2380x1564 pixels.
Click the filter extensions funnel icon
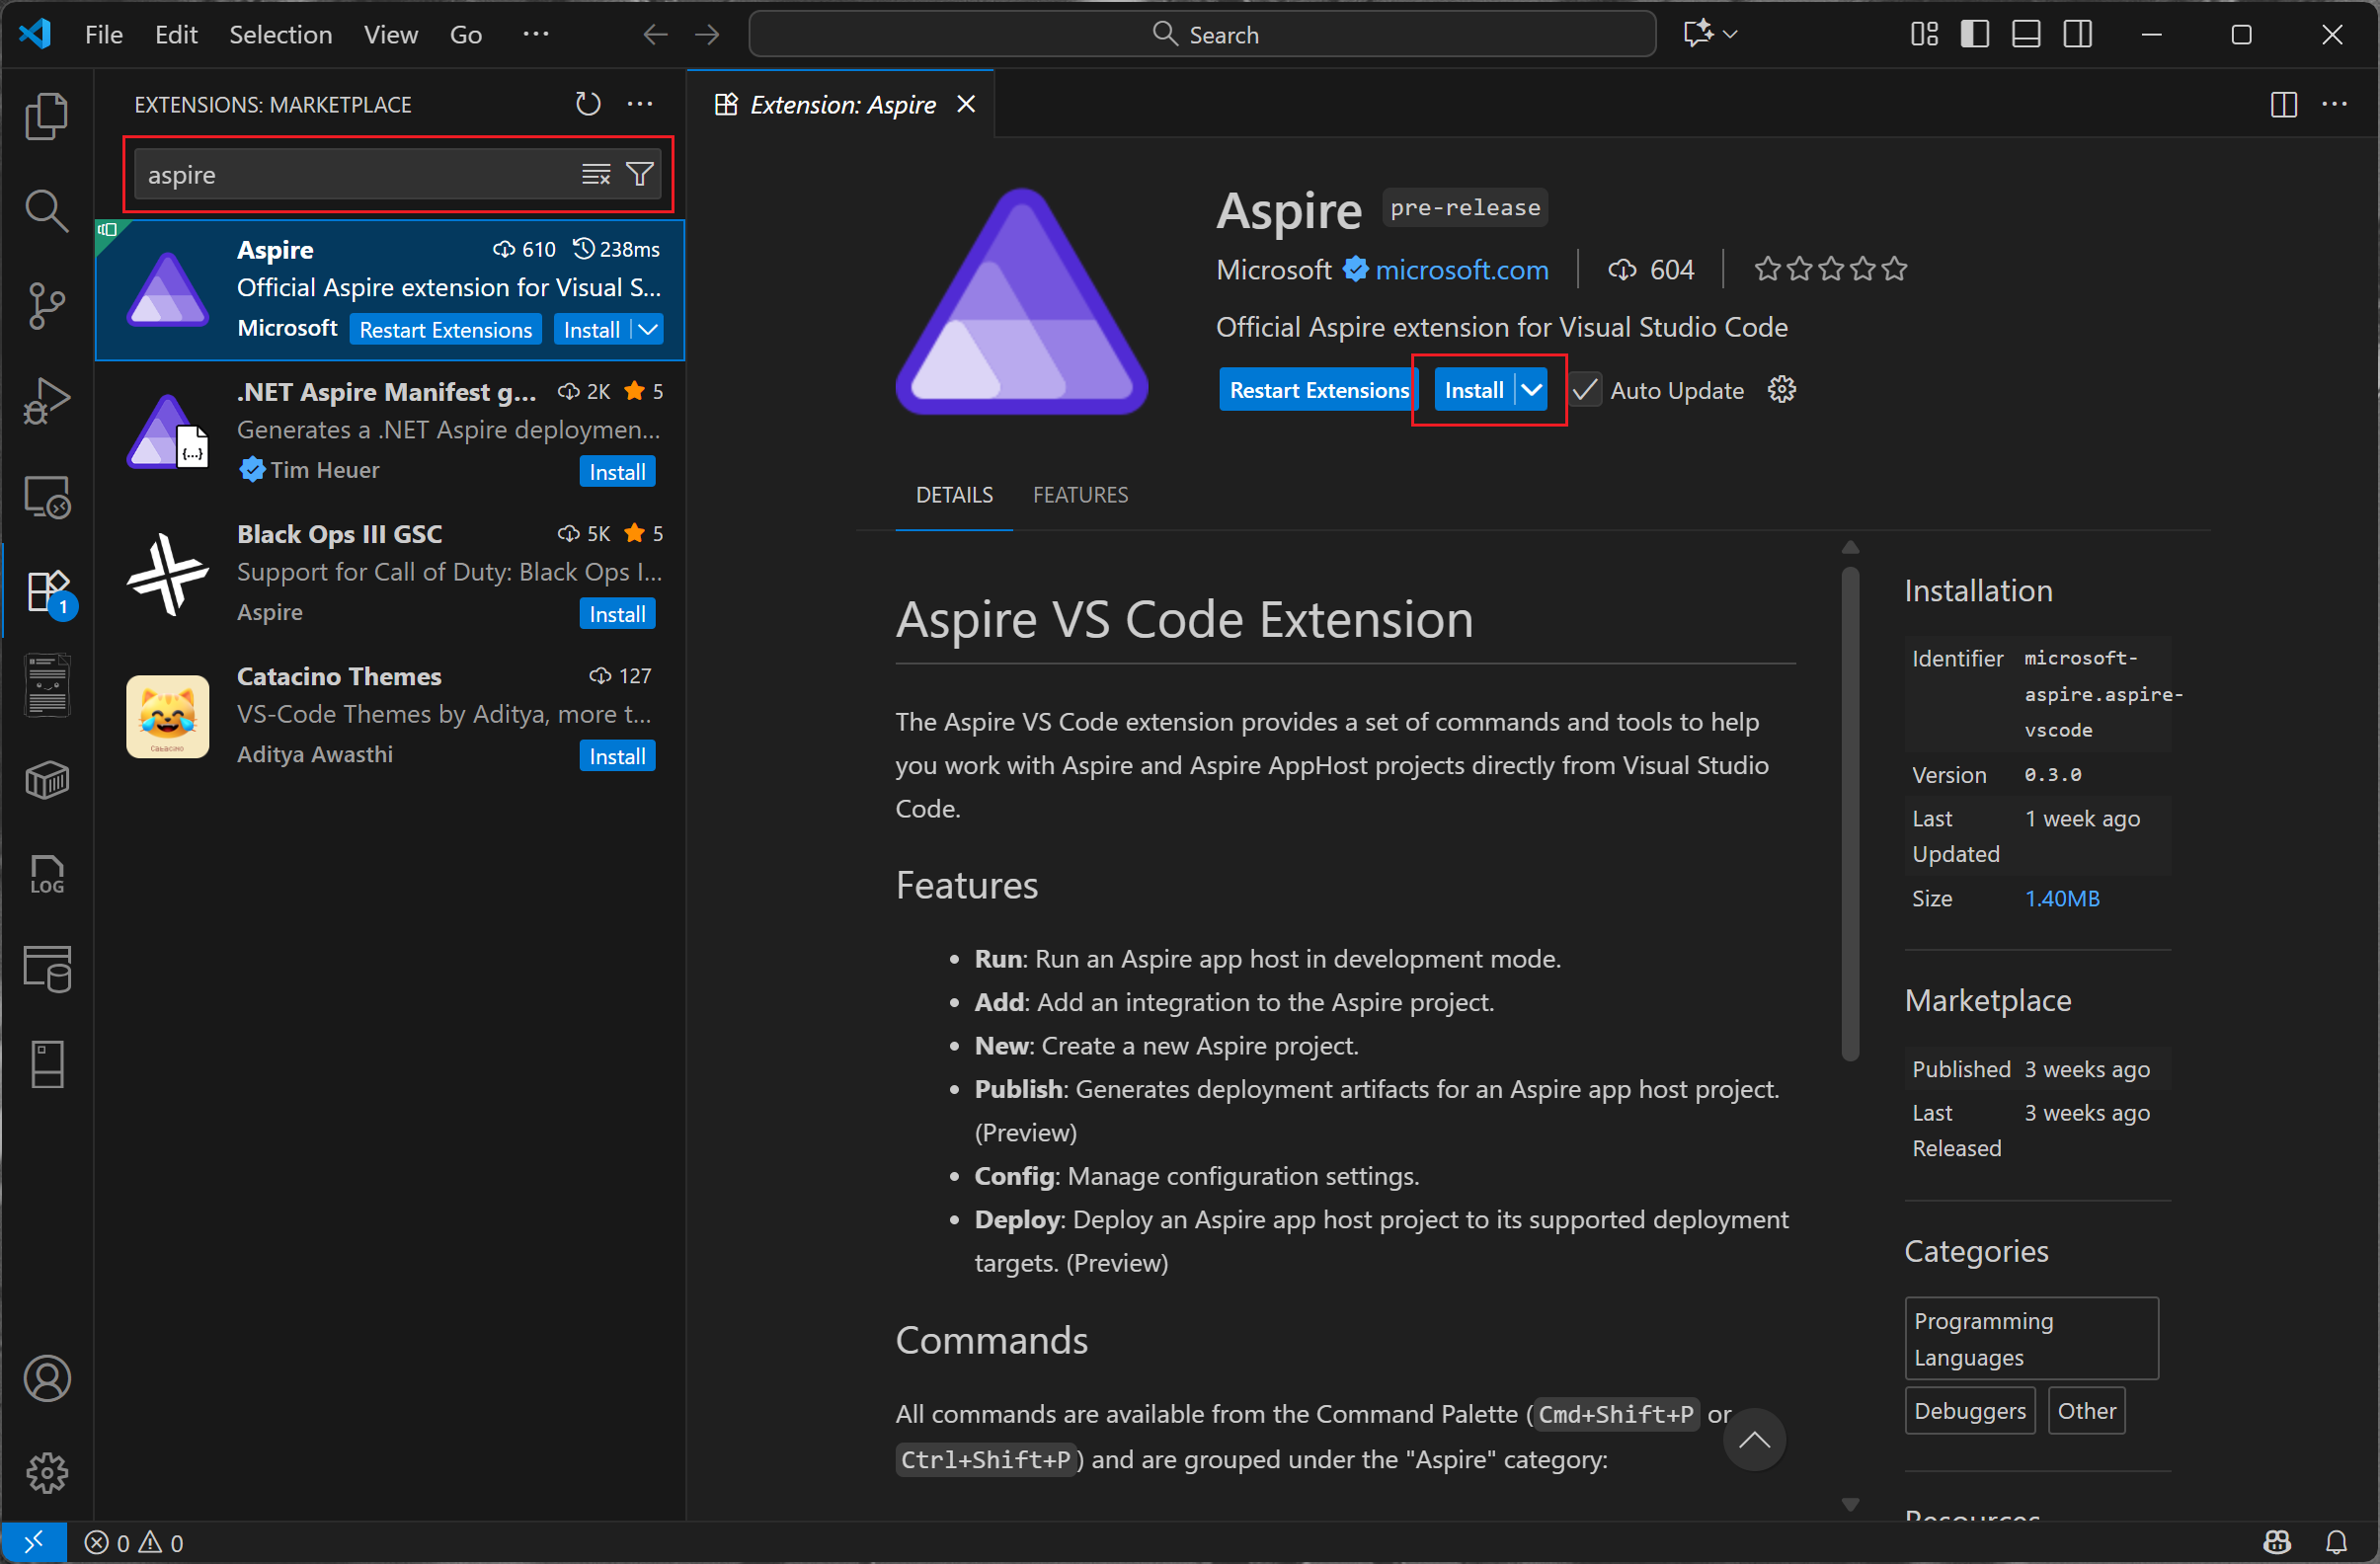pos(640,174)
